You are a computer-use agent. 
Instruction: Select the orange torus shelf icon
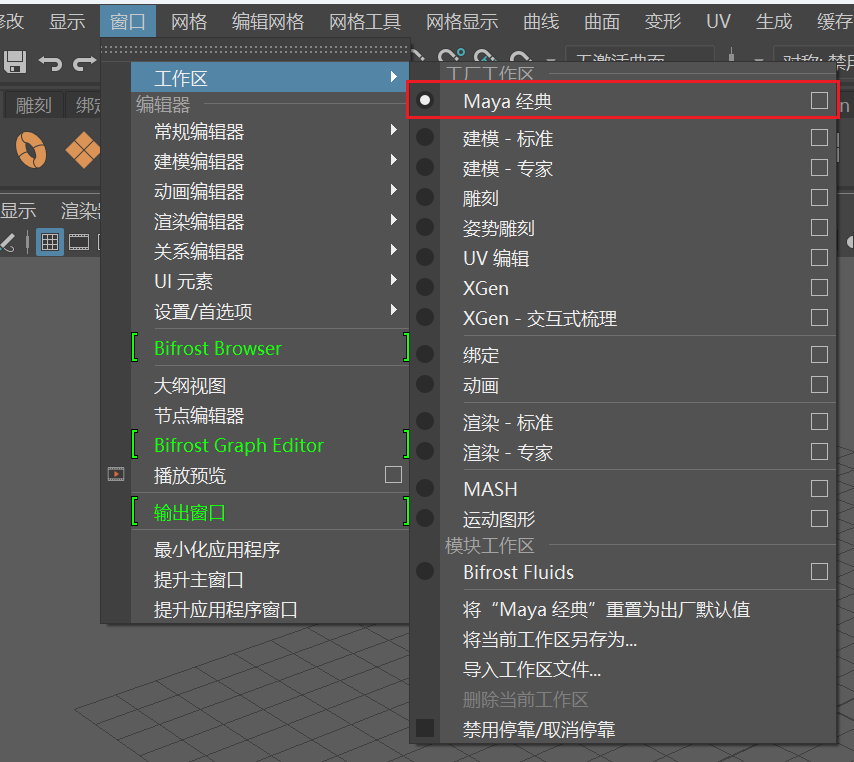(x=31, y=150)
